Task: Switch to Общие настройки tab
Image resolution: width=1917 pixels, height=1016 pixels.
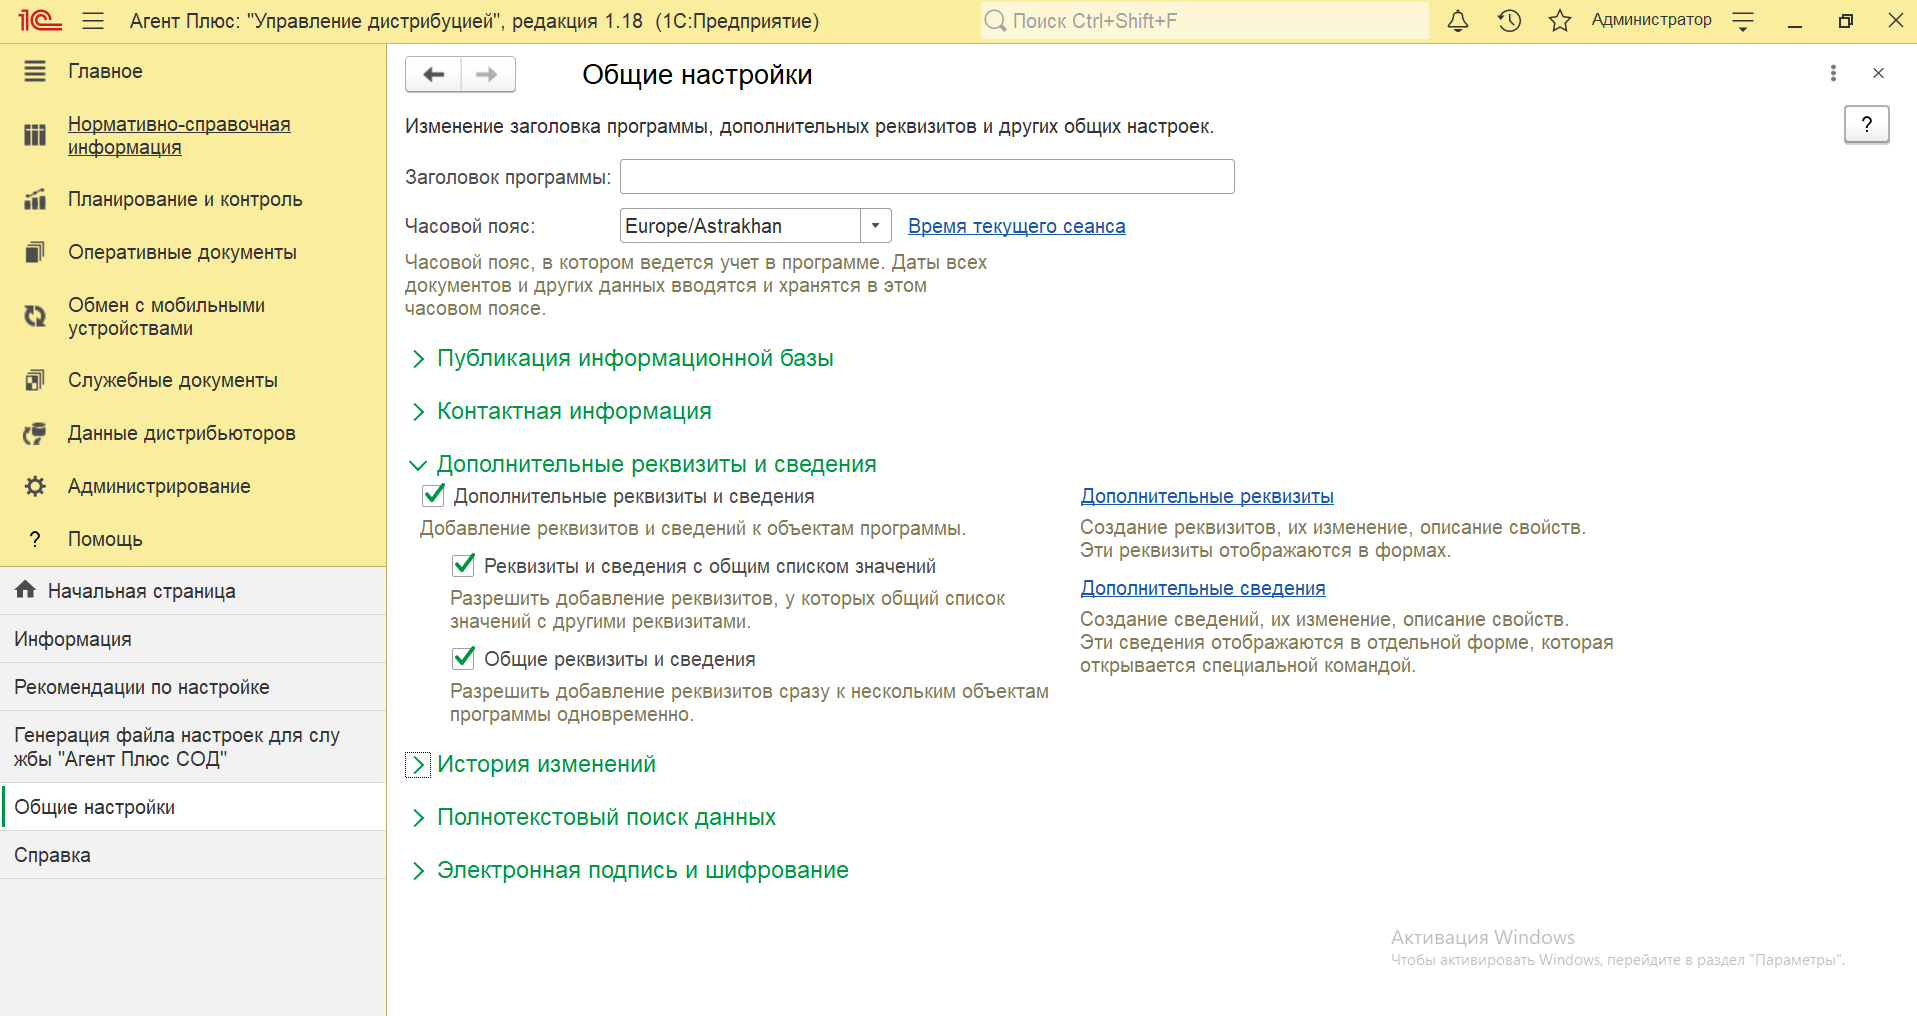Action: point(193,807)
